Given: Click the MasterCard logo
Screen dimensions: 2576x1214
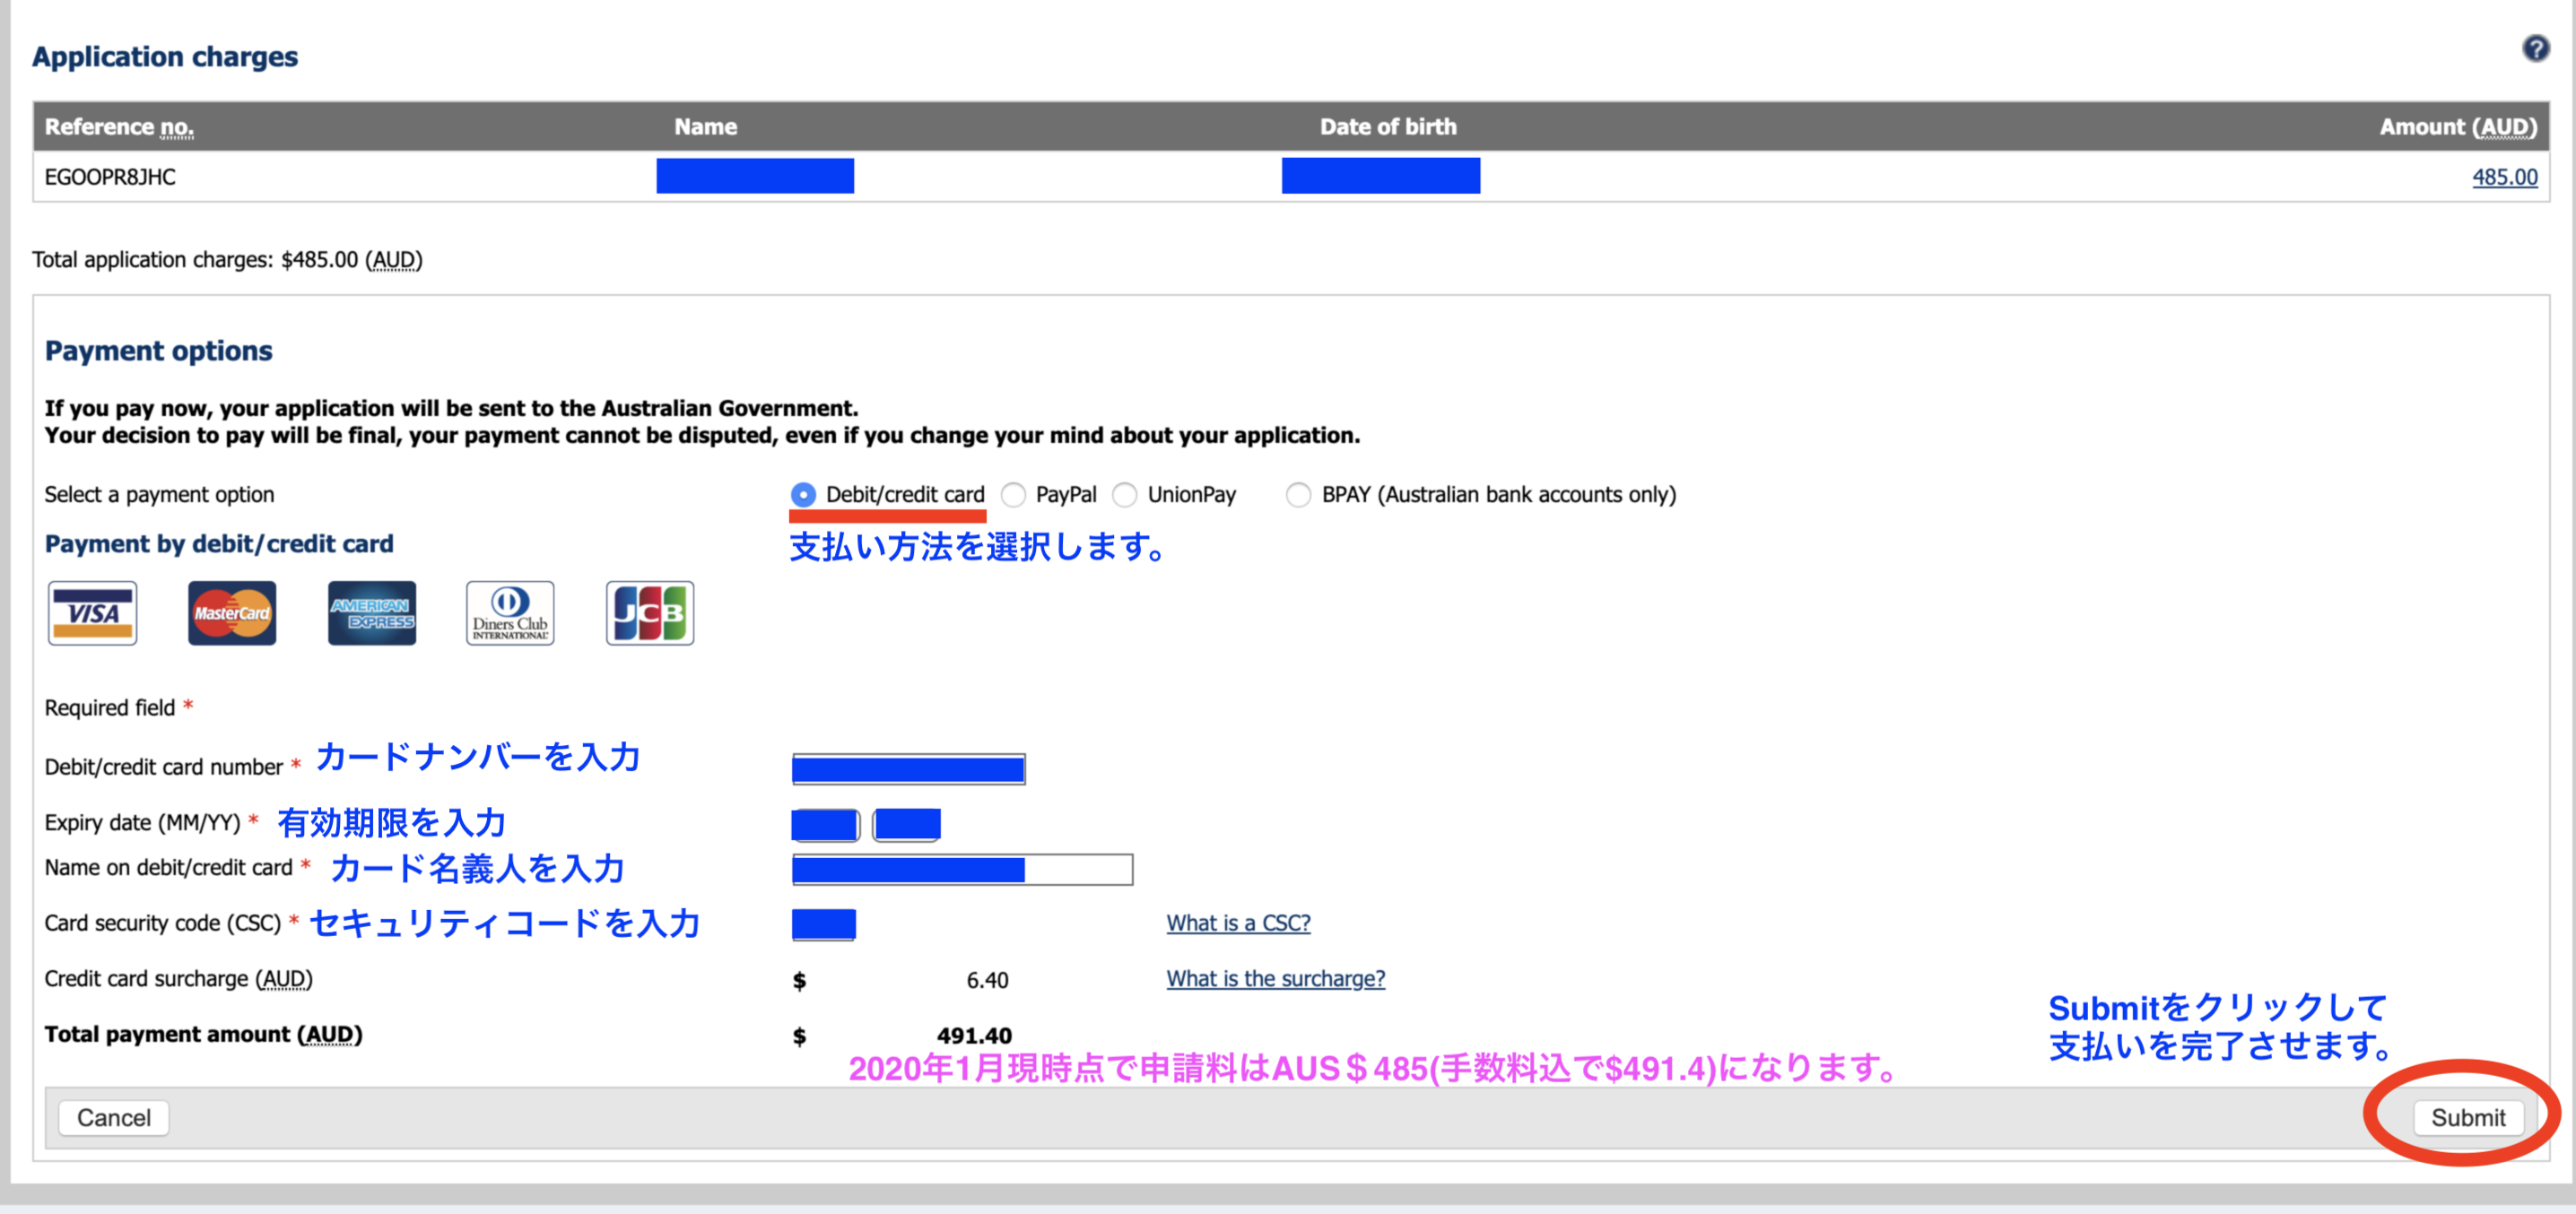Looking at the screenshot, I should pyautogui.click(x=232, y=613).
